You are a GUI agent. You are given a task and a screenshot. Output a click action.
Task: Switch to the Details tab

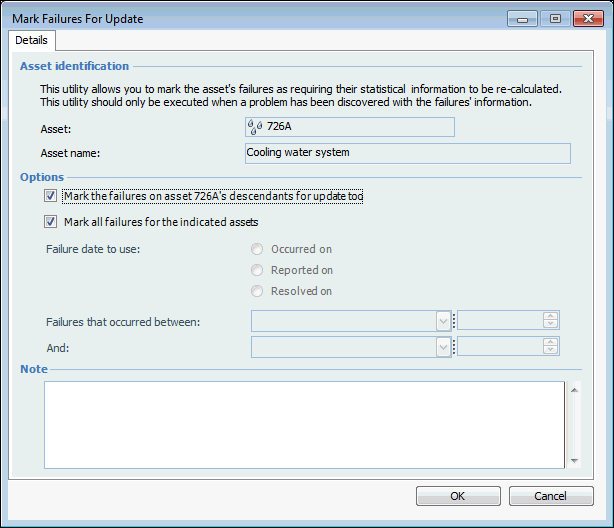coord(32,40)
